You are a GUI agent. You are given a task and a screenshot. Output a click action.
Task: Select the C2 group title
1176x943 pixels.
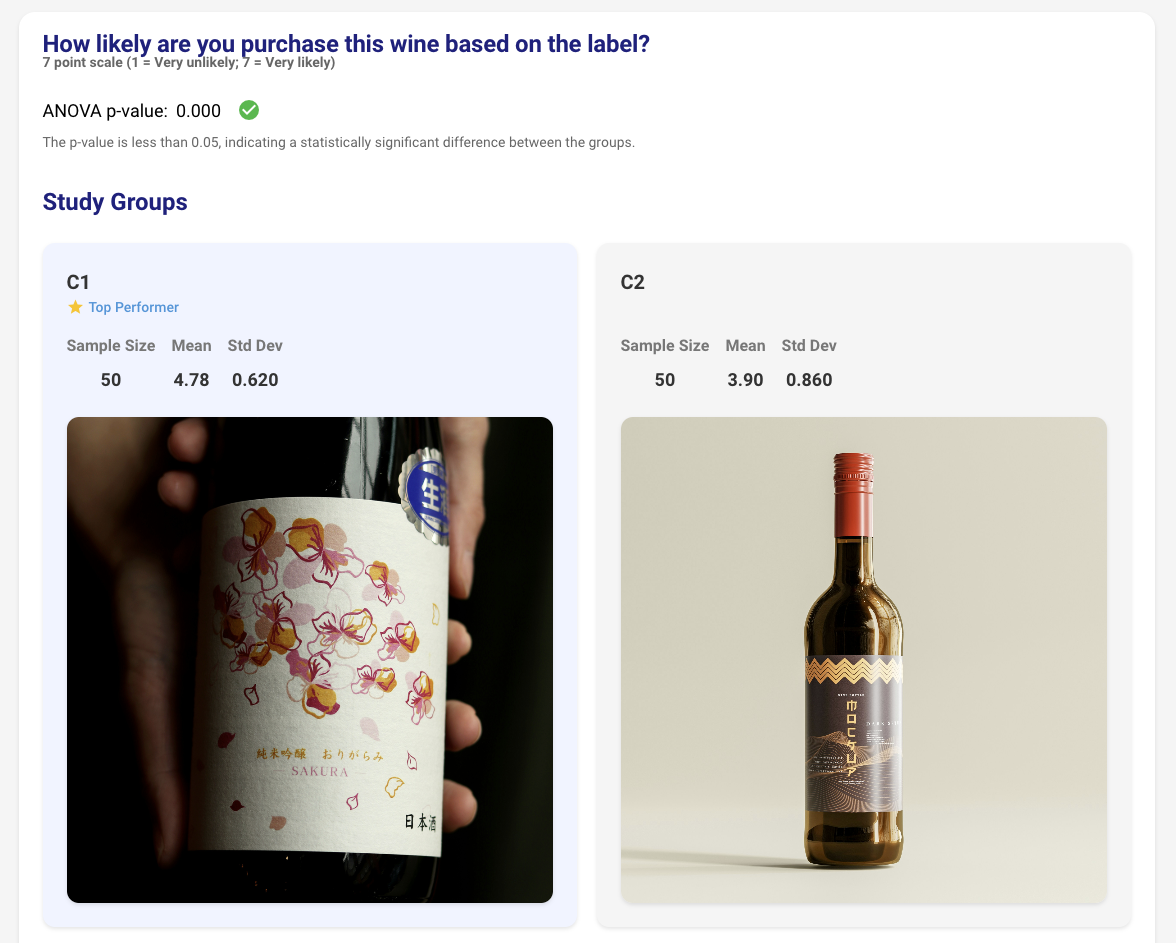coord(632,282)
